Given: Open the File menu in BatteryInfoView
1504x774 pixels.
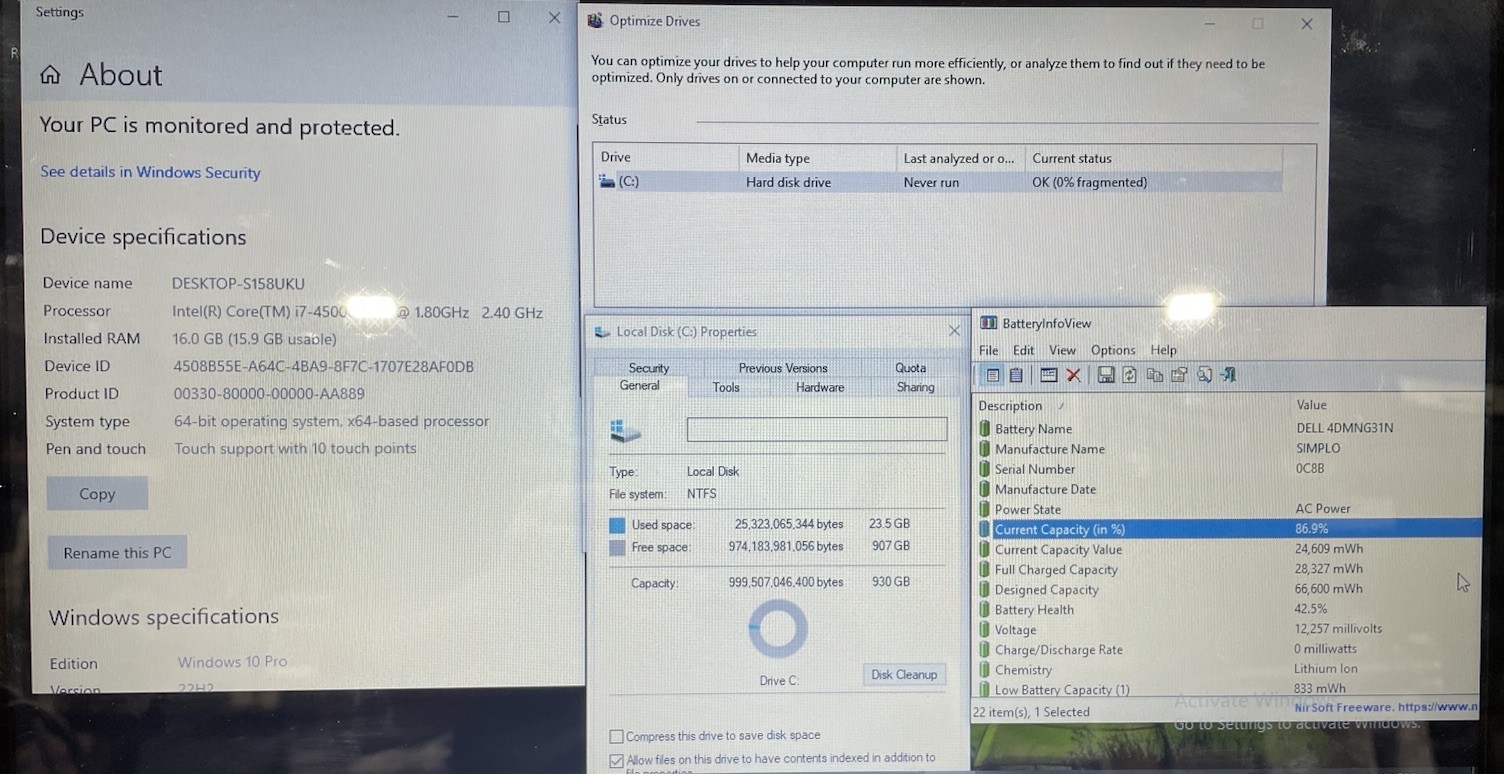Looking at the screenshot, I should click(x=989, y=350).
